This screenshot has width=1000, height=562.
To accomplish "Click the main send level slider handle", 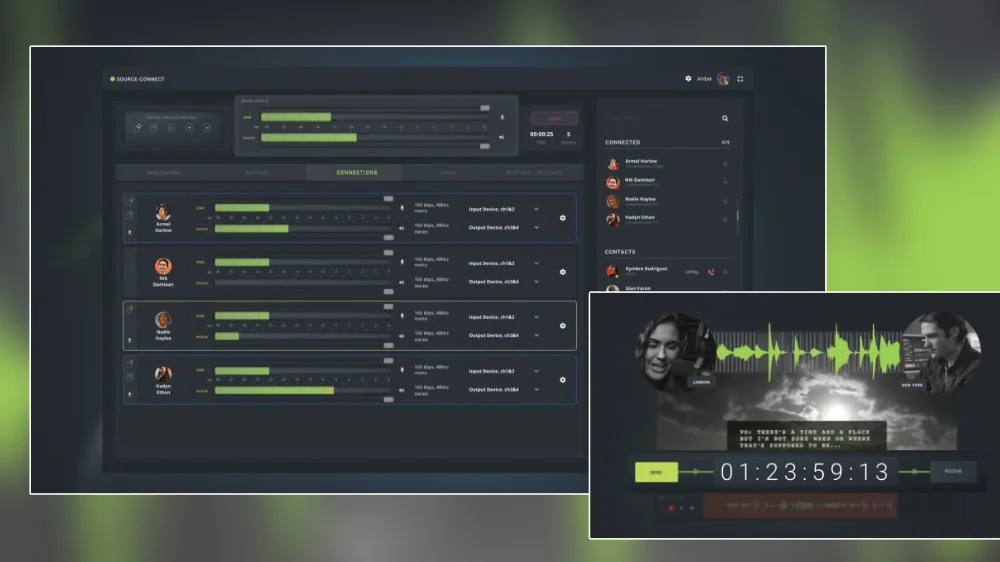I will (485, 108).
